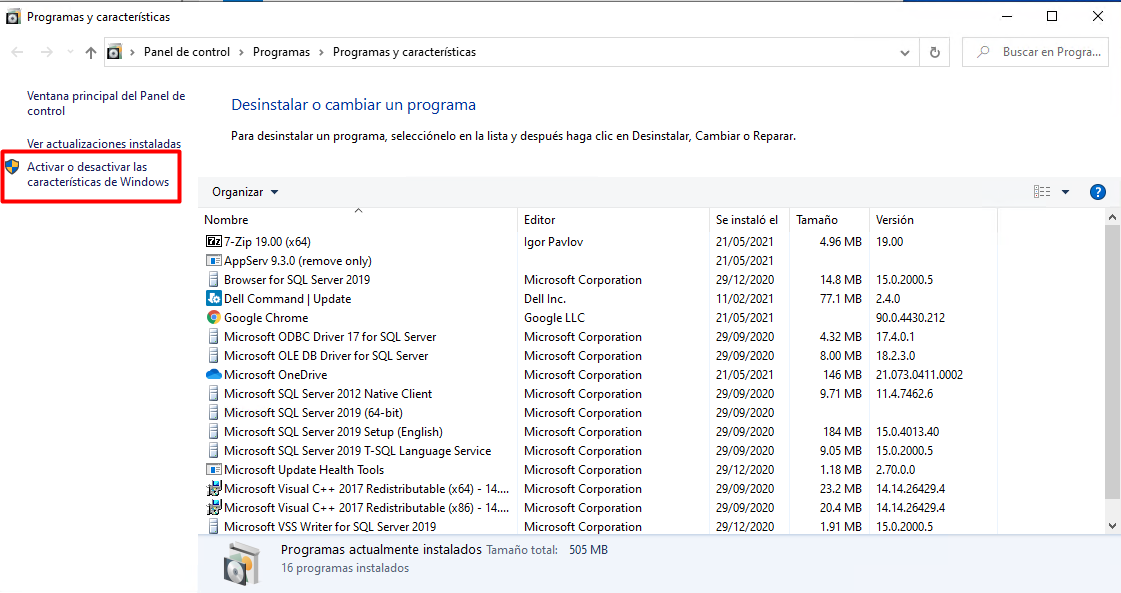Click the scroll down arrow of list scrollbar
Screen dimensions: 1121x593
pos(1113,525)
